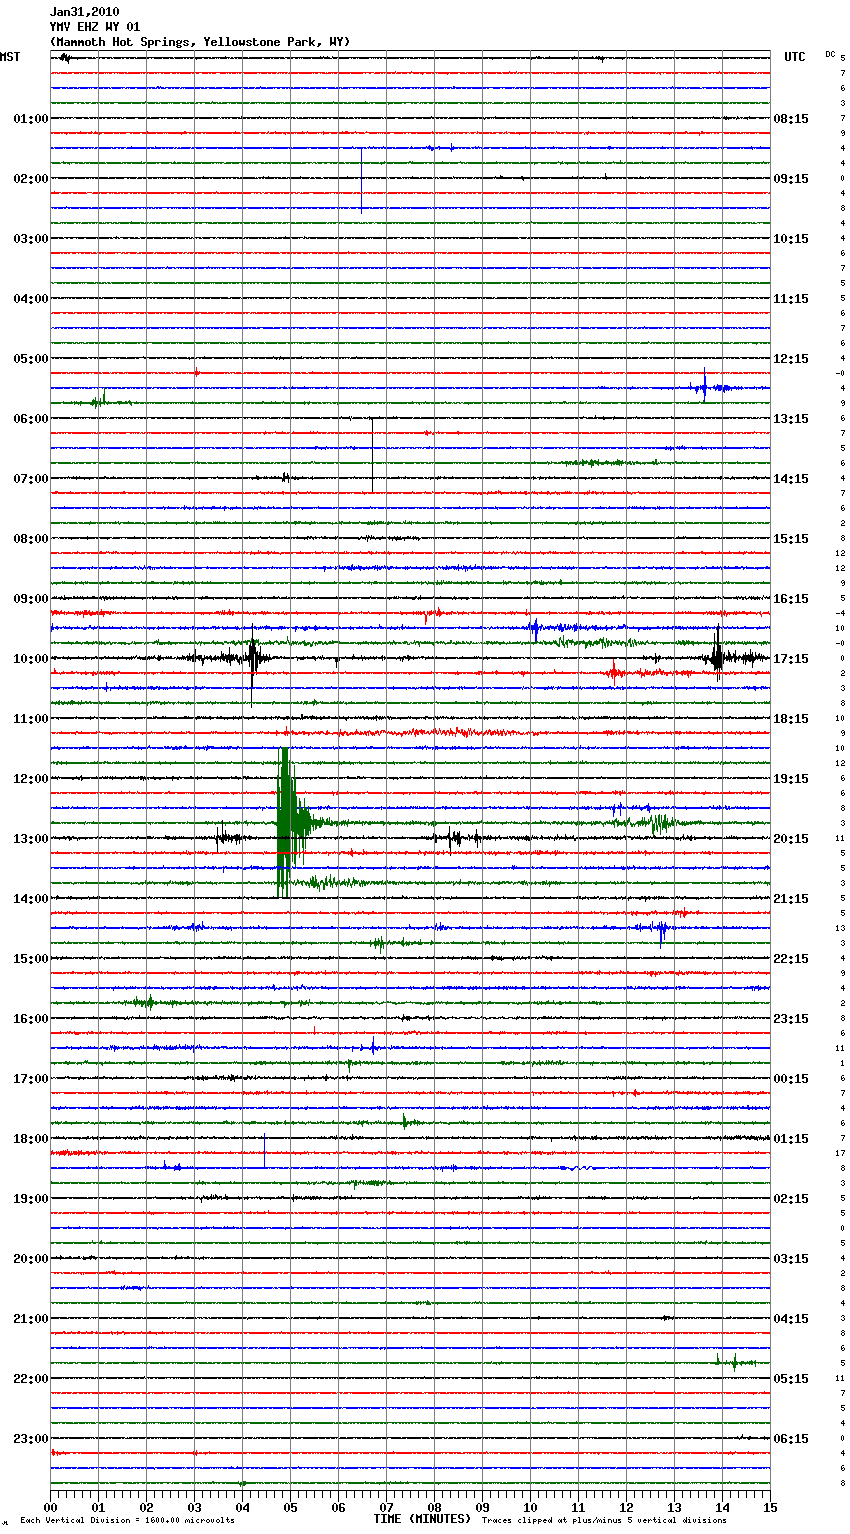The height and width of the screenshot is (1534, 850).
Task: Select the 12:00 MST time label
Action: (x=31, y=779)
